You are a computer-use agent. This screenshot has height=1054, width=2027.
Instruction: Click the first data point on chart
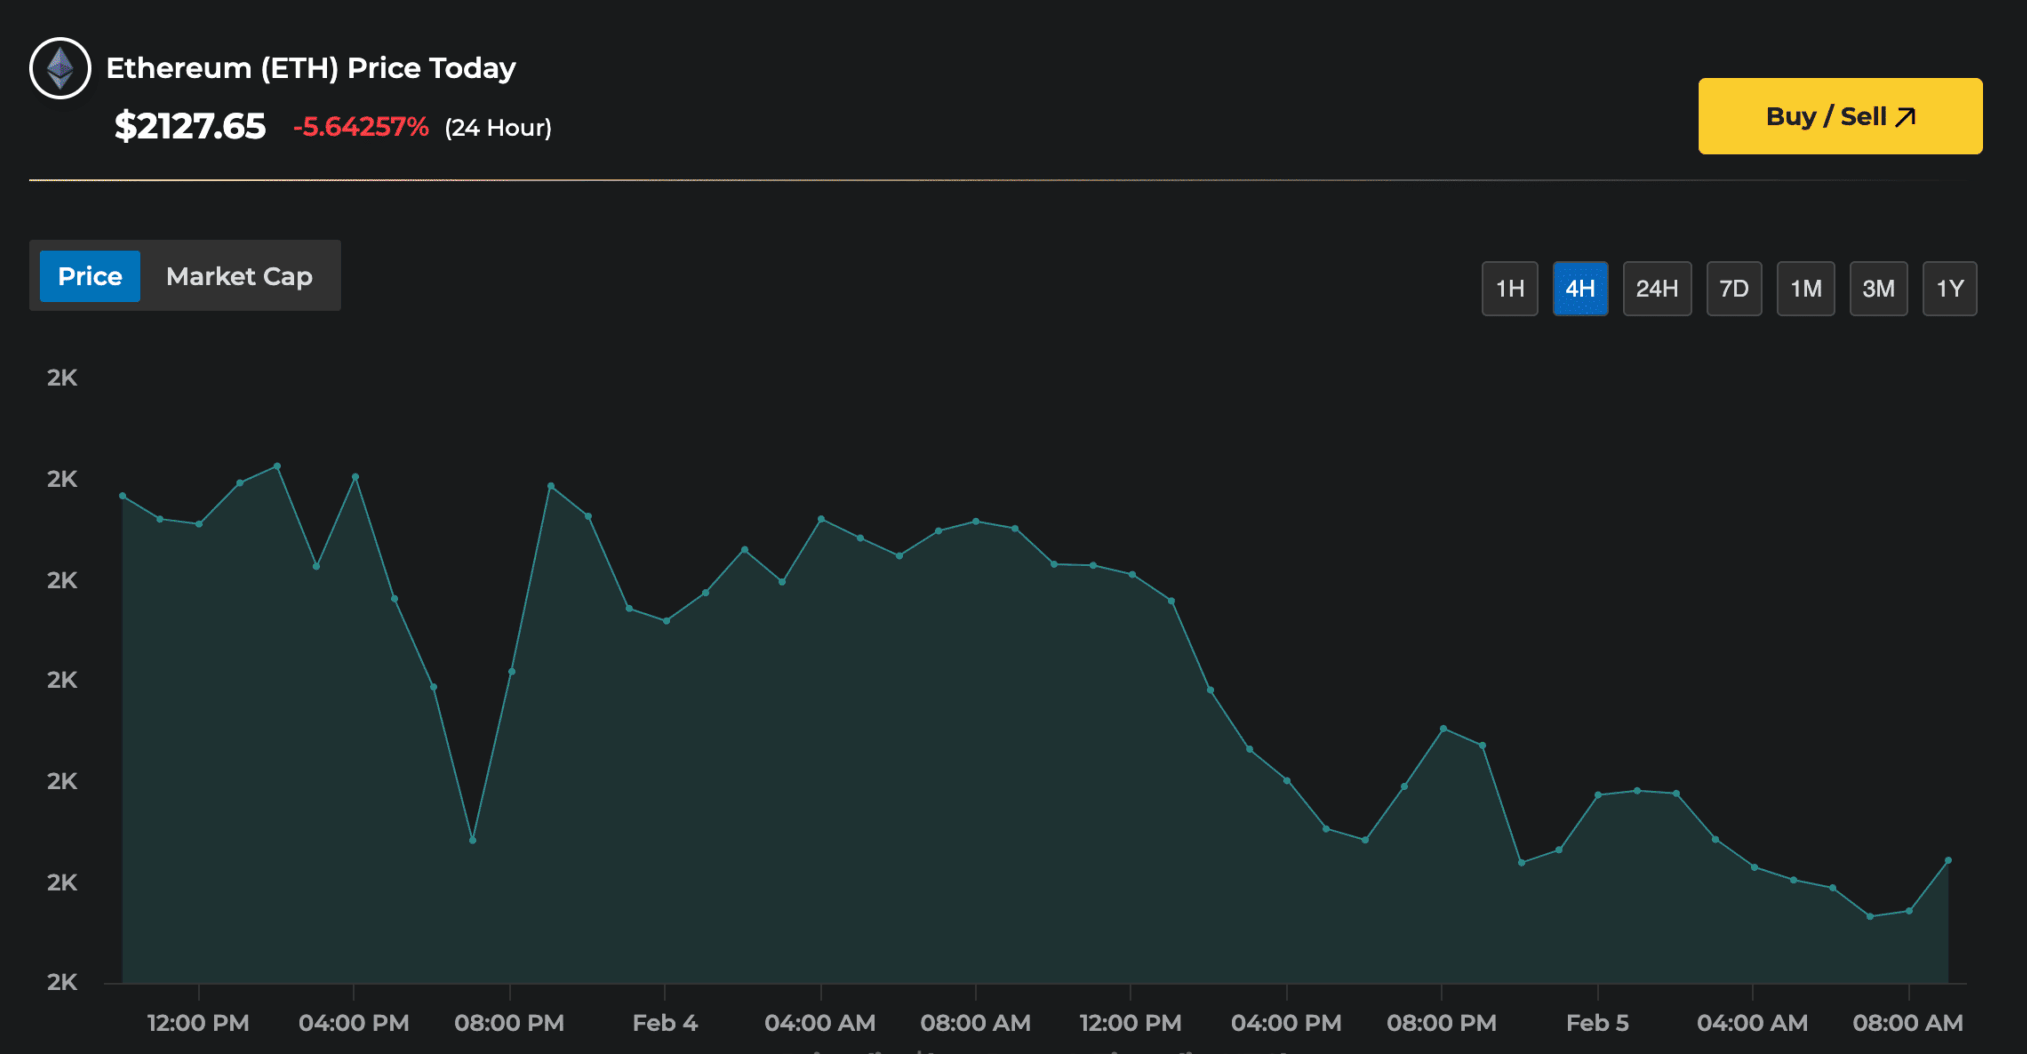coord(123,495)
